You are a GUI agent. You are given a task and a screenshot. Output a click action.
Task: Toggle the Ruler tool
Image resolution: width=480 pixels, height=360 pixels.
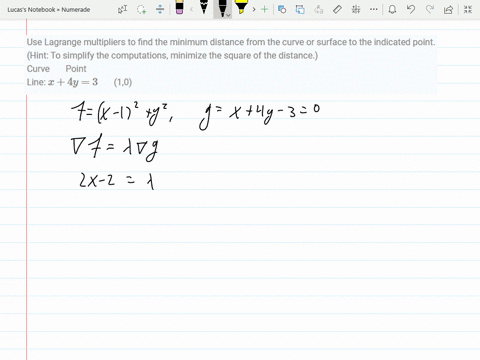click(x=337, y=9)
